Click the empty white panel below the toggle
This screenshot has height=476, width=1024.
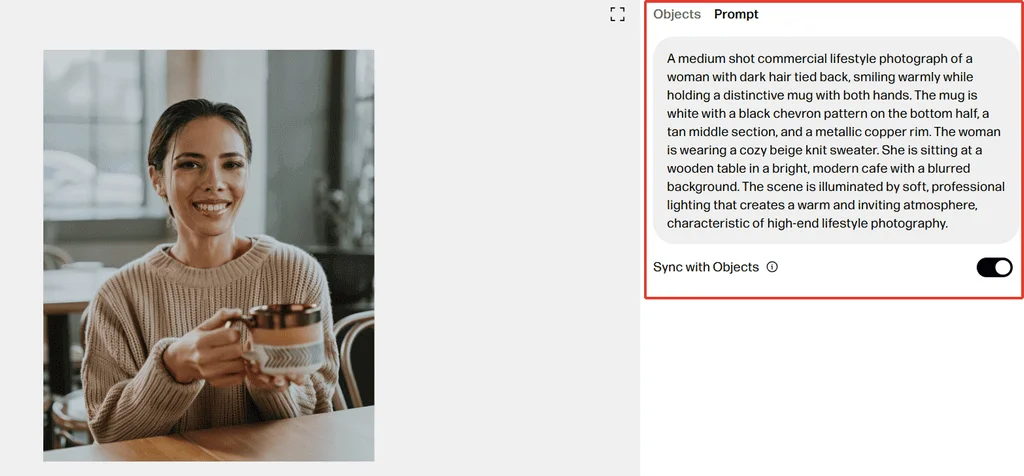point(831,388)
